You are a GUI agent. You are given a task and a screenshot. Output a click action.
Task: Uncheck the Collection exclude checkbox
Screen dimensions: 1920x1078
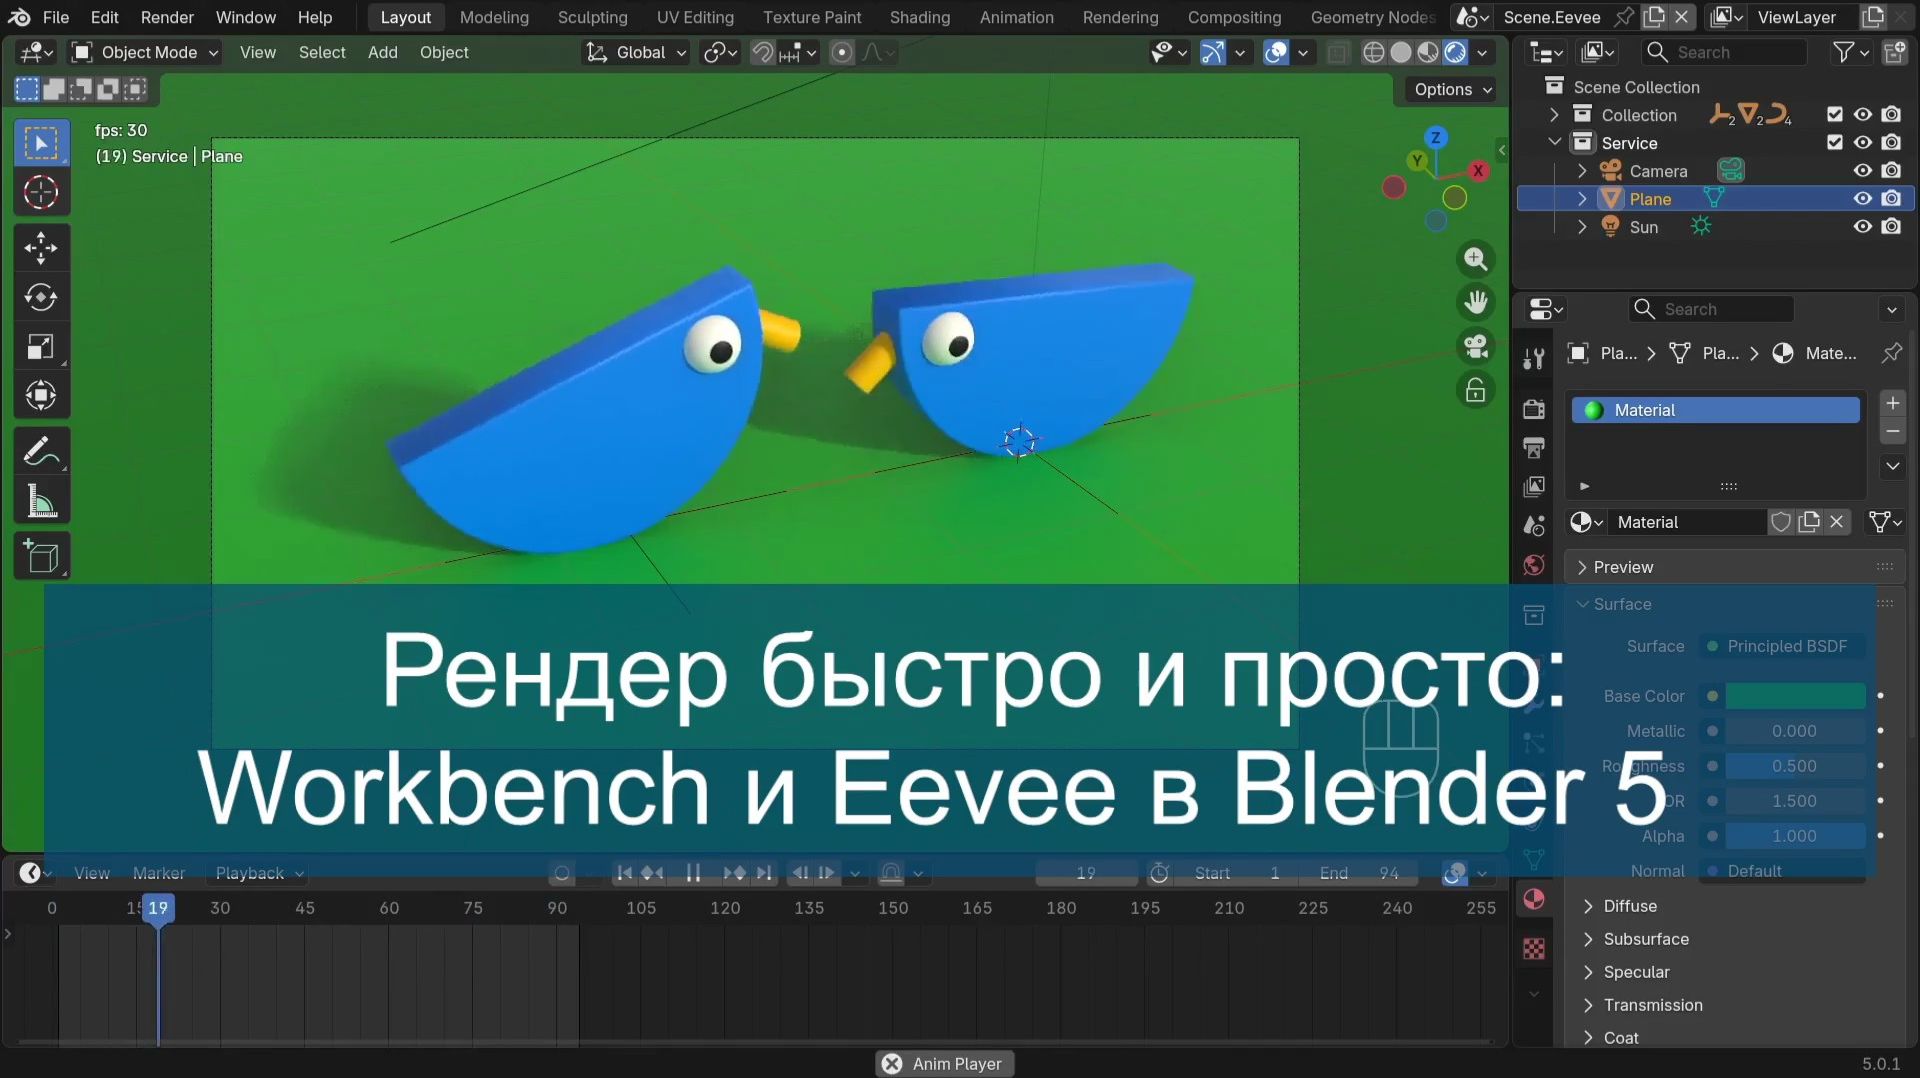point(1834,115)
